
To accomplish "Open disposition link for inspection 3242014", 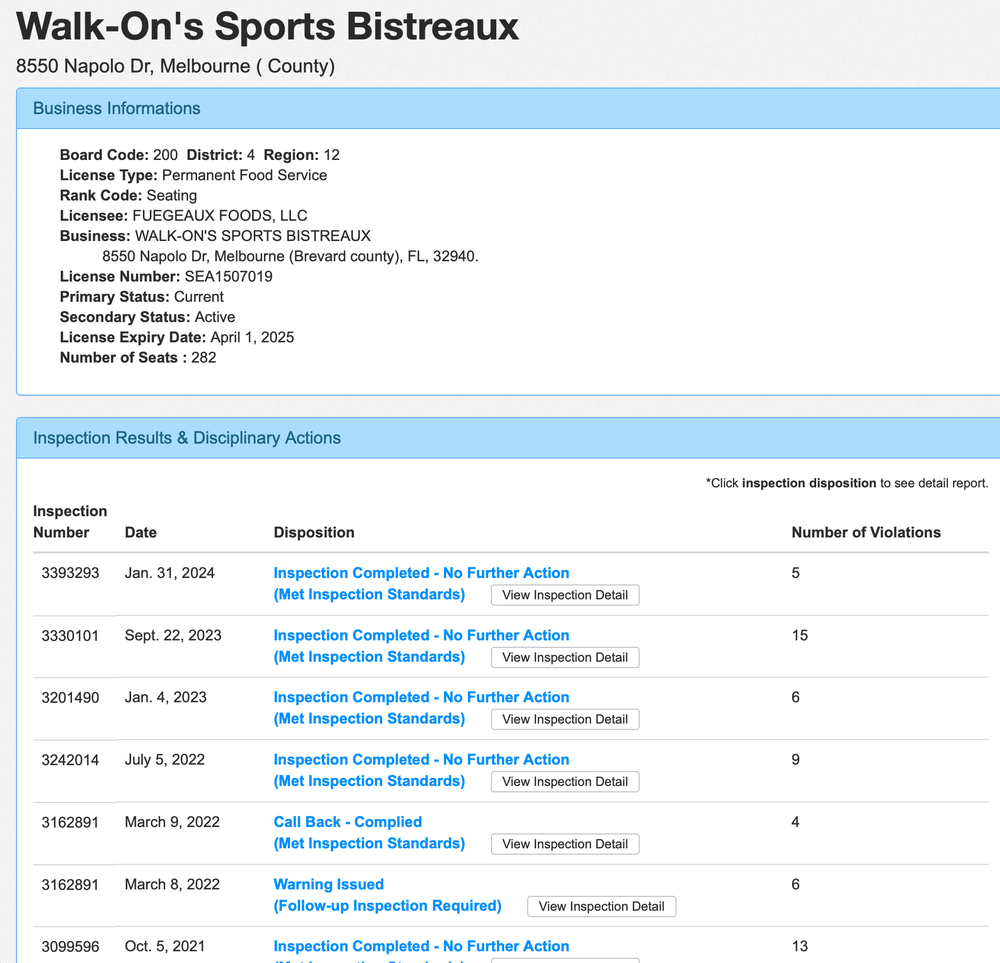I will click(421, 760).
